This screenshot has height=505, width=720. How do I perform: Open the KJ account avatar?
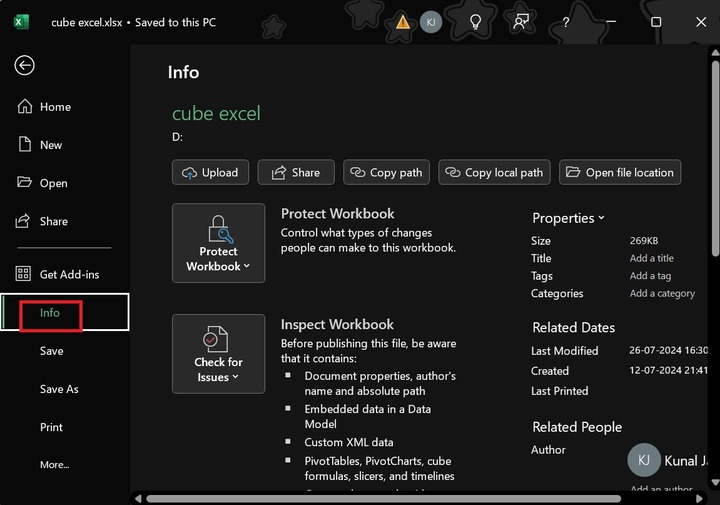tap(431, 21)
